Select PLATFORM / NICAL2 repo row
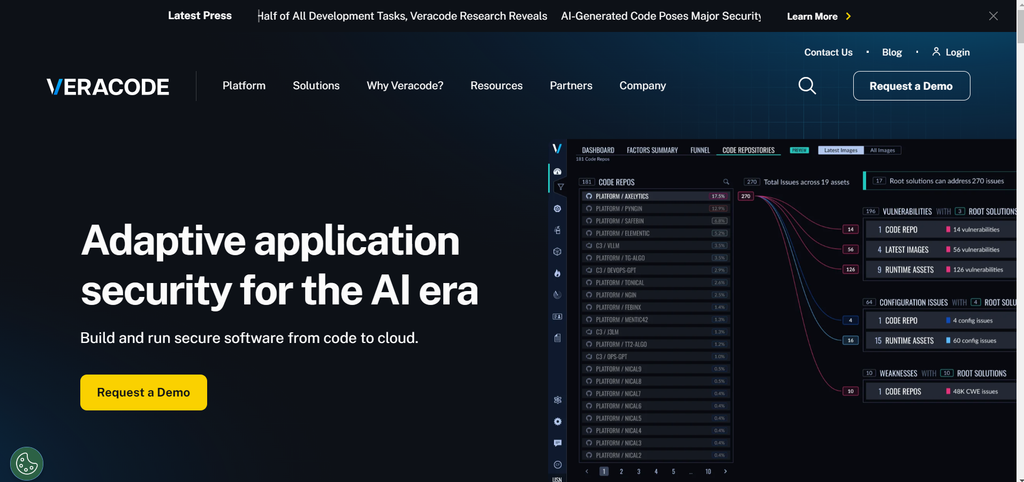This screenshot has height=482, width=1024. click(657, 455)
